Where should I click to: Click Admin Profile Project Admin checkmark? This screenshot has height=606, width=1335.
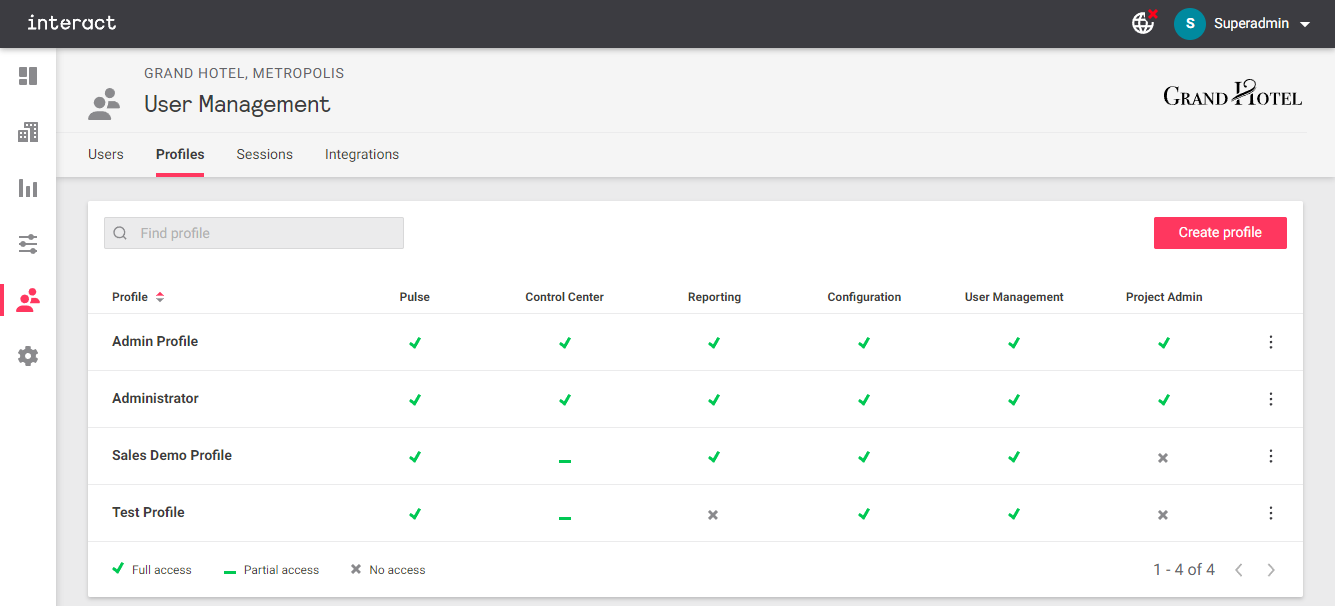(x=1164, y=342)
